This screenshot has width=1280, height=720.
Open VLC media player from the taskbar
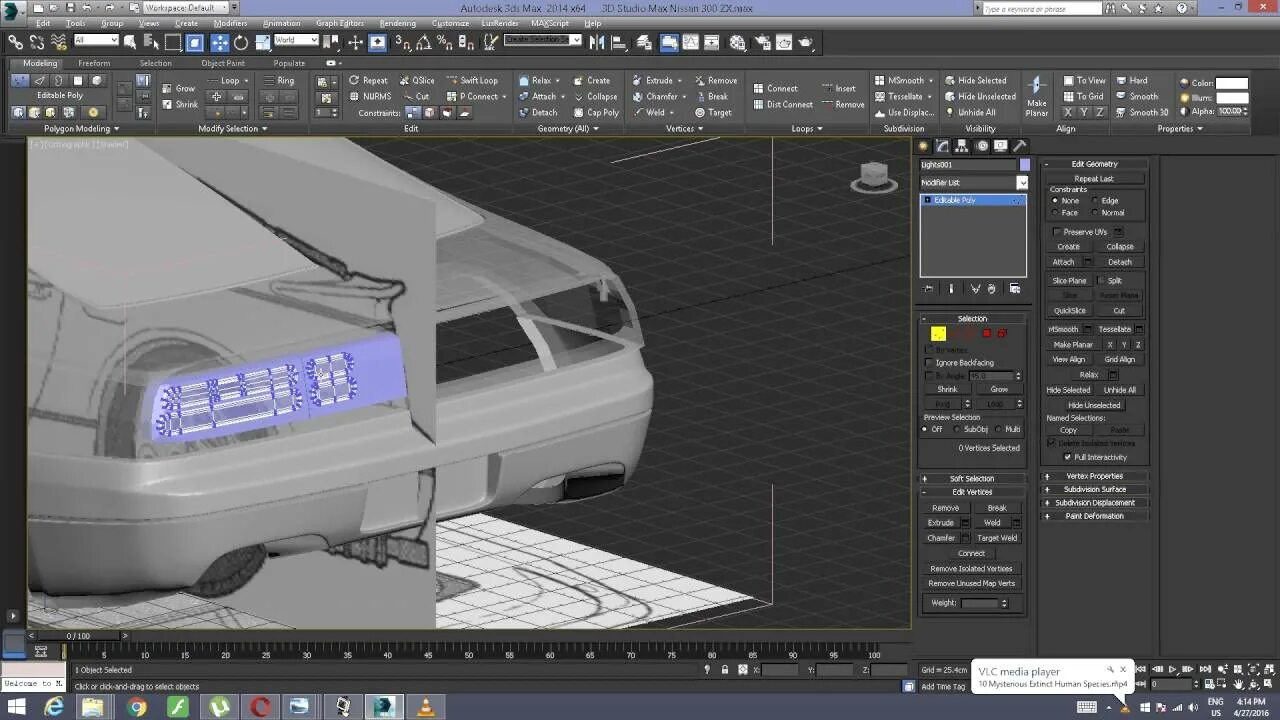tap(425, 707)
